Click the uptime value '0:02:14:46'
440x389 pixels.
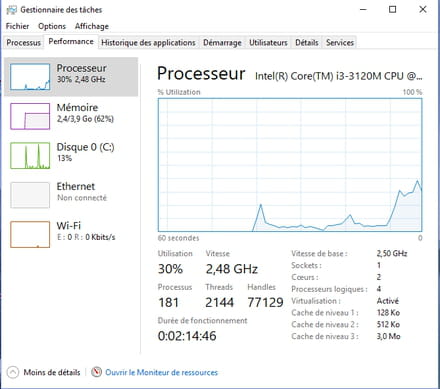pyautogui.click(x=187, y=336)
